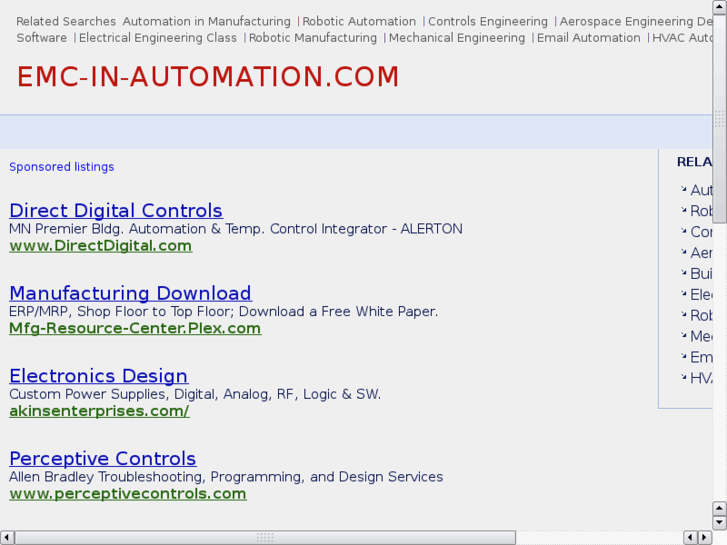Visit www.perceptivecontrols.com link
The width and height of the screenshot is (727, 545).
tap(128, 494)
